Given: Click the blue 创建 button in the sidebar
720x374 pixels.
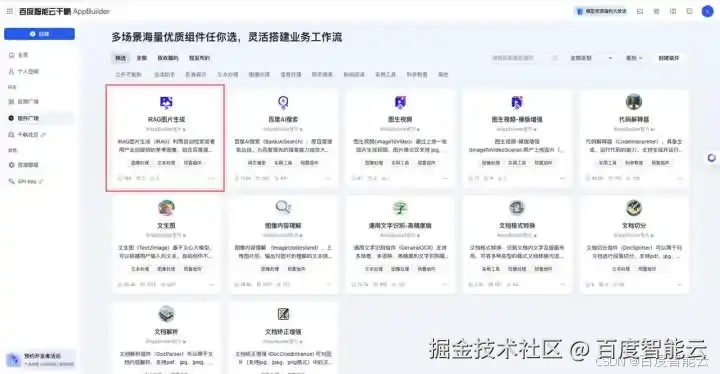Looking at the screenshot, I should (x=39, y=34).
